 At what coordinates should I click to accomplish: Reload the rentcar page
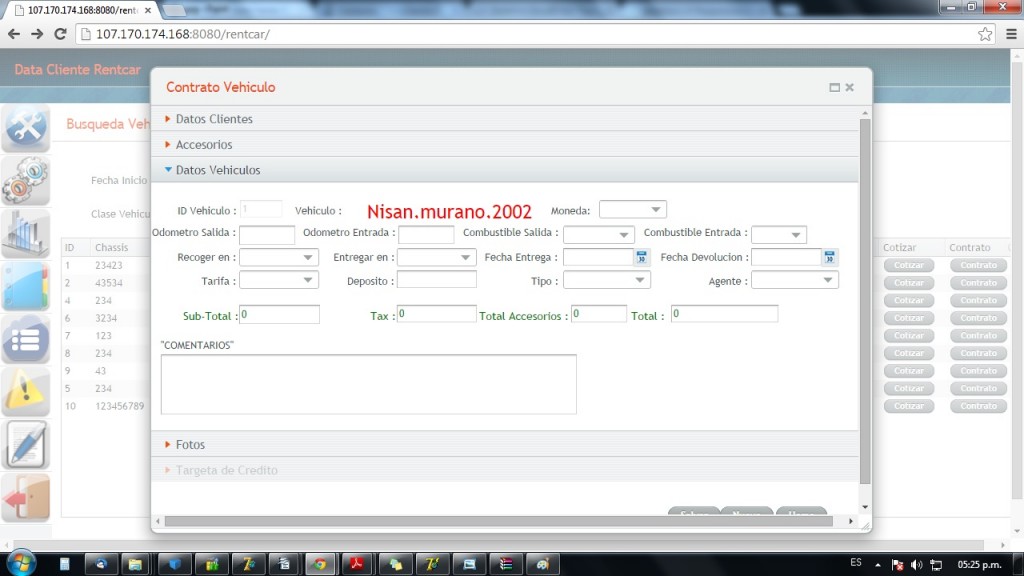pos(60,34)
